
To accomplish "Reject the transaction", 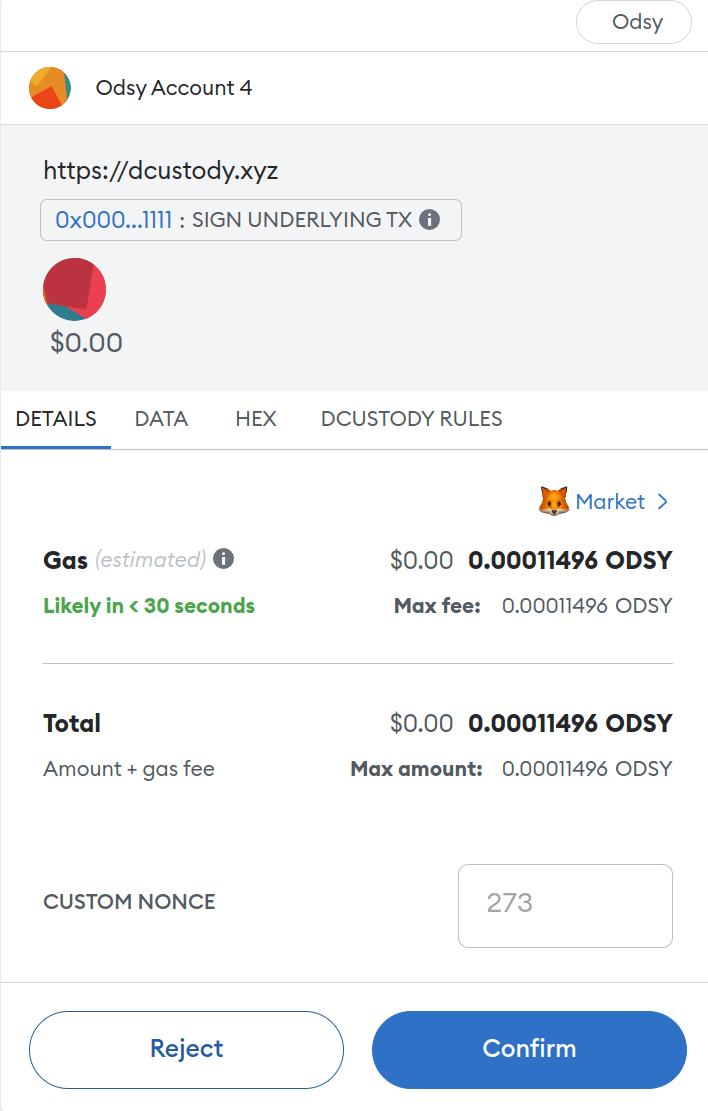I will 186,1049.
